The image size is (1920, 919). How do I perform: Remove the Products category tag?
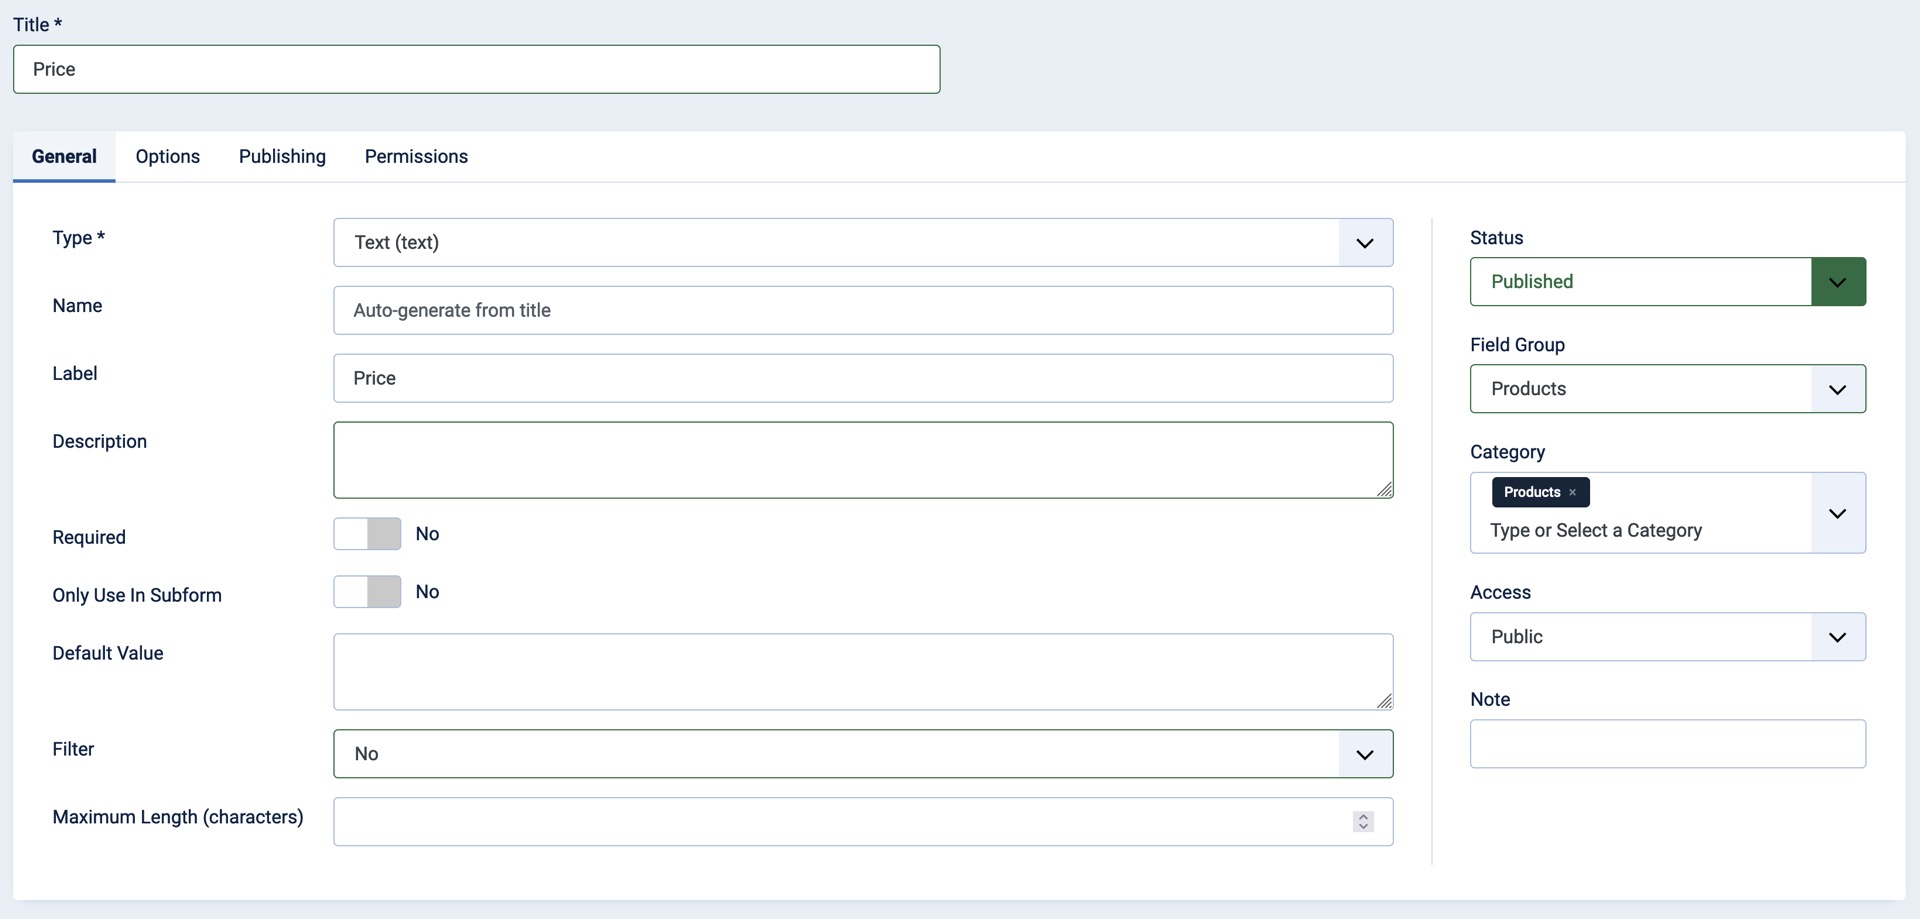tap(1572, 492)
